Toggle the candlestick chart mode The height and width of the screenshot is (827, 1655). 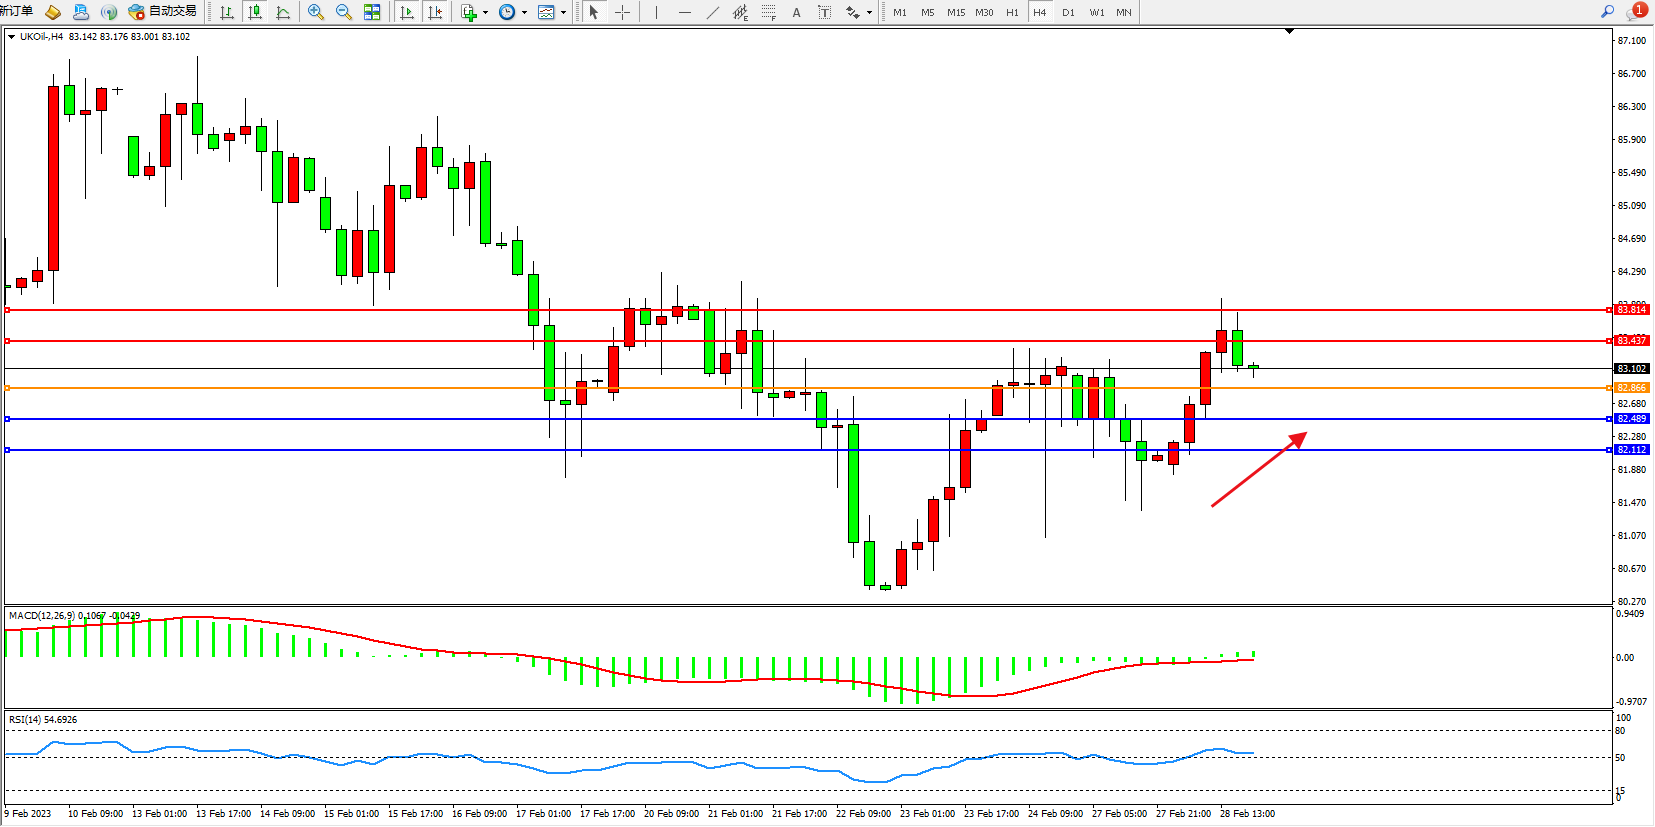[255, 12]
